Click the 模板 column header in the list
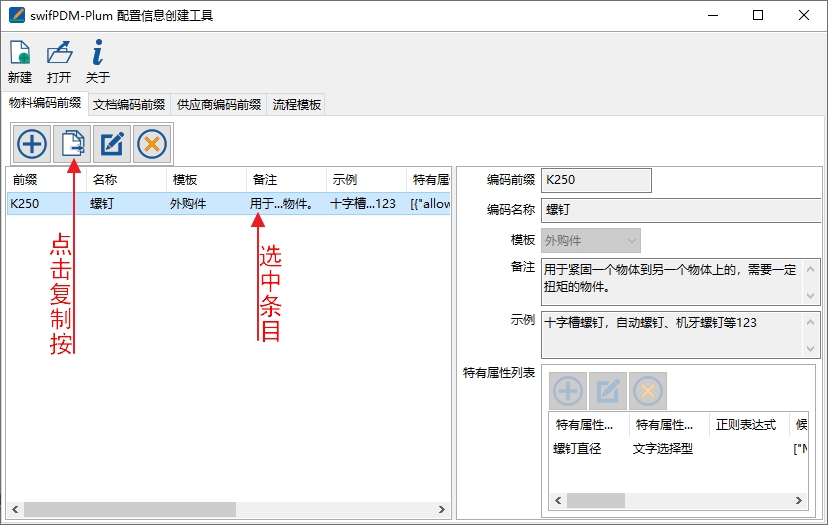 (x=205, y=179)
